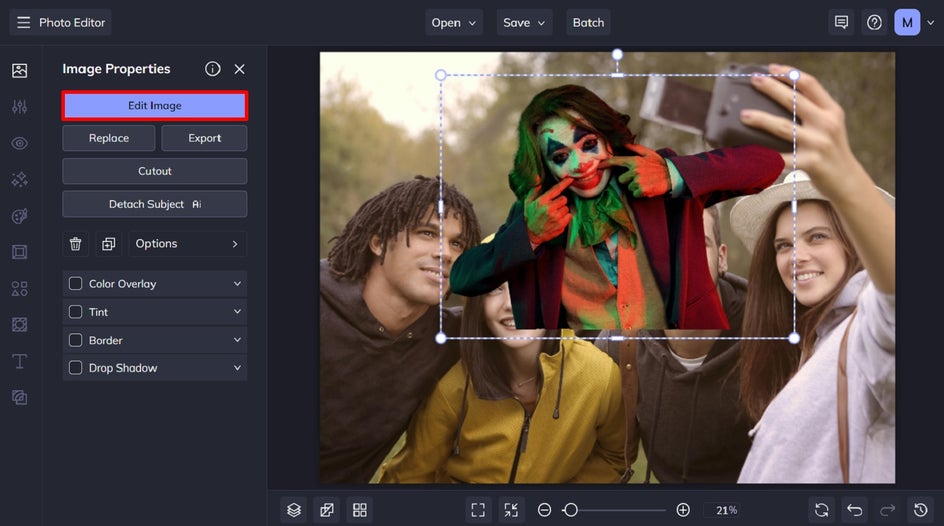This screenshot has height=526, width=944.
Task: Enable the Drop Shadow checkbox
Action: 75,368
